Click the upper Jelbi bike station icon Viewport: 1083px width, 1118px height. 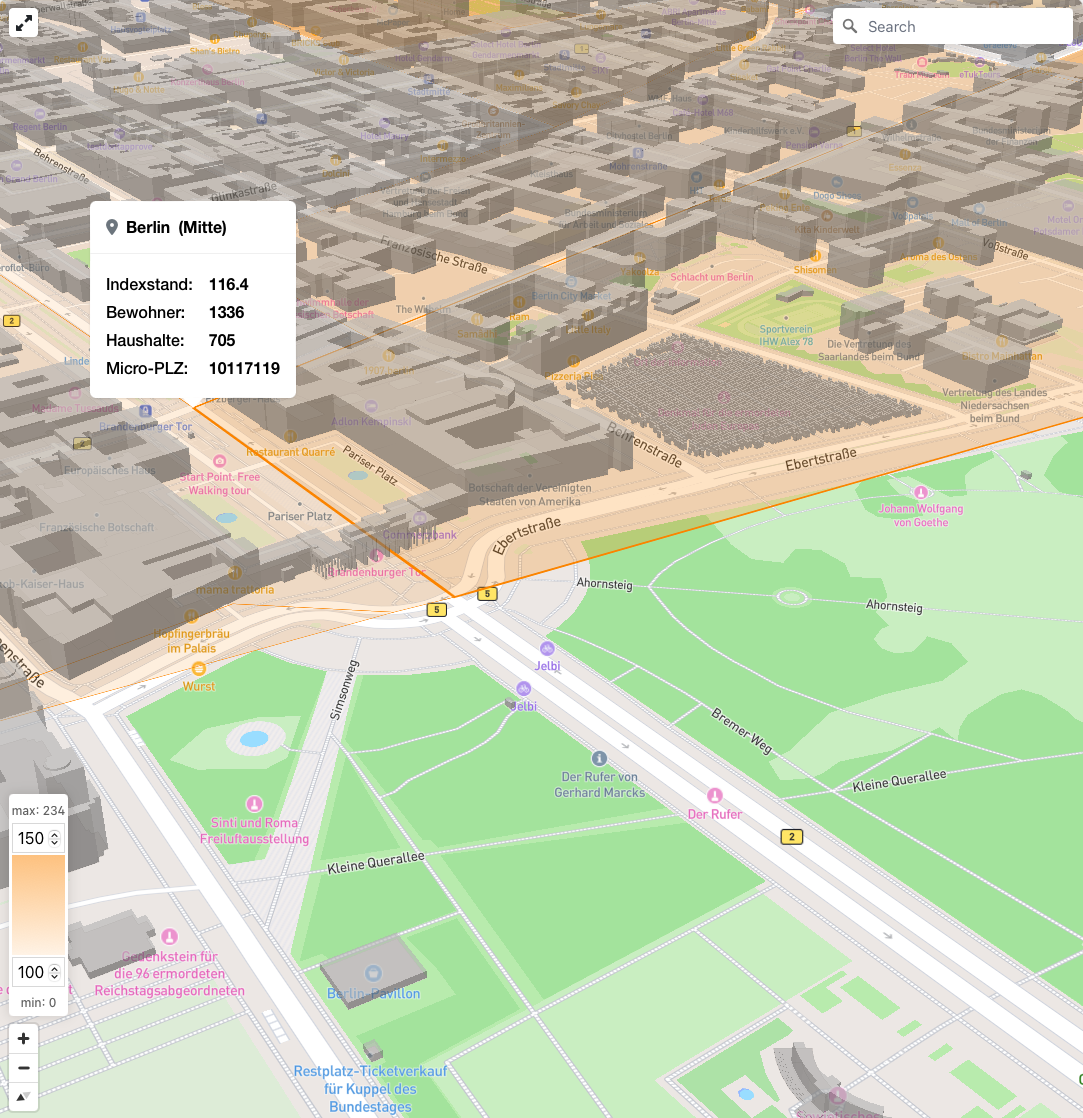click(546, 649)
